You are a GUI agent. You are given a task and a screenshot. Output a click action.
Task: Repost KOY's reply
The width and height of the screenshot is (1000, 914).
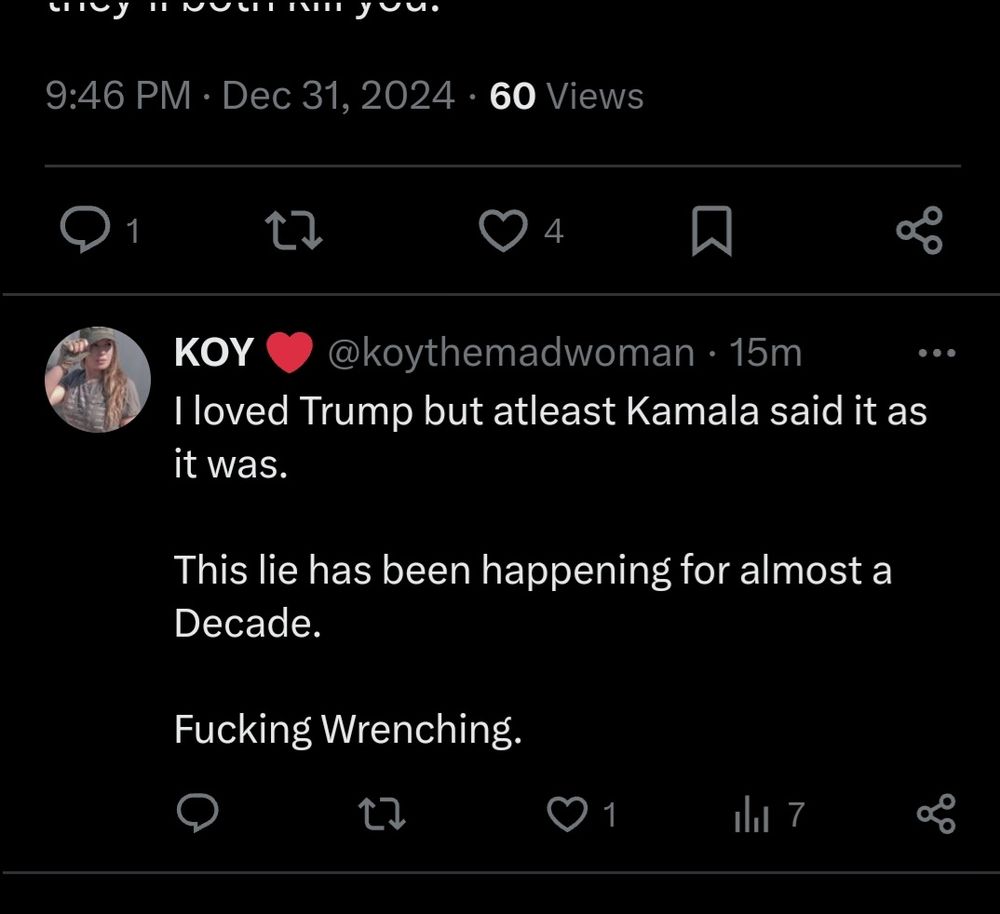pos(382,815)
